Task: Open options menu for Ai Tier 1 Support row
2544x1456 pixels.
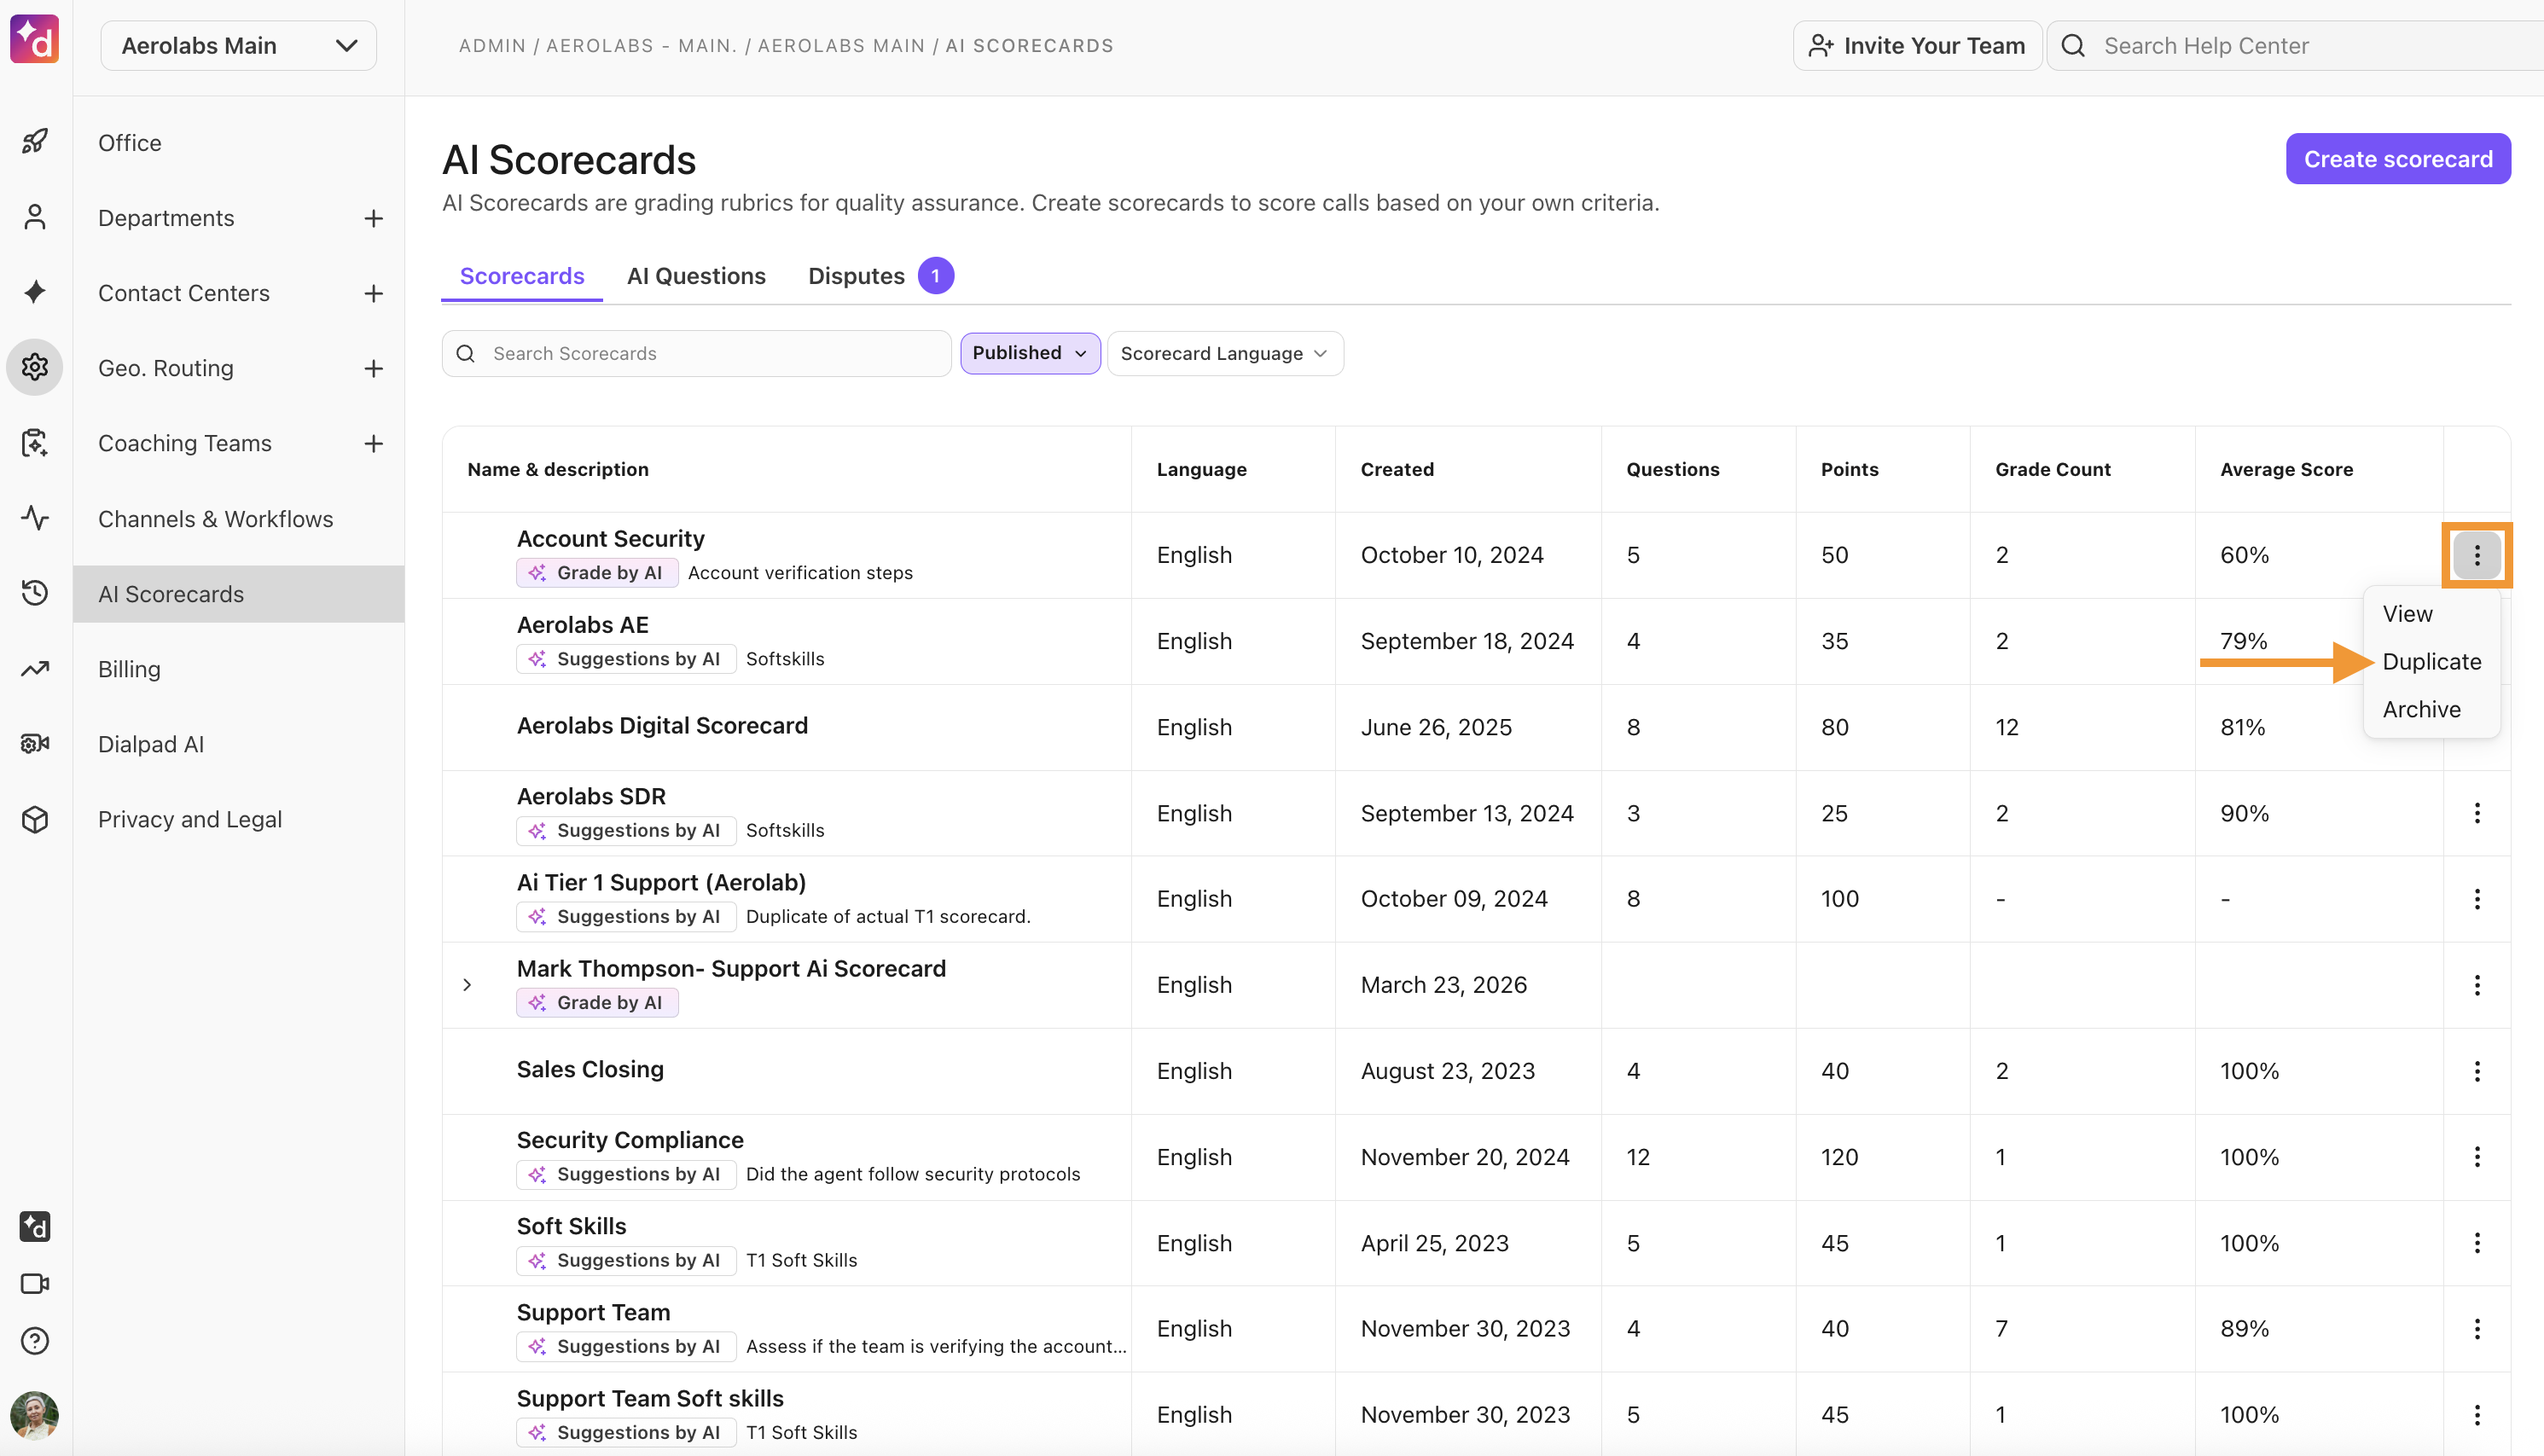Action: (2477, 899)
